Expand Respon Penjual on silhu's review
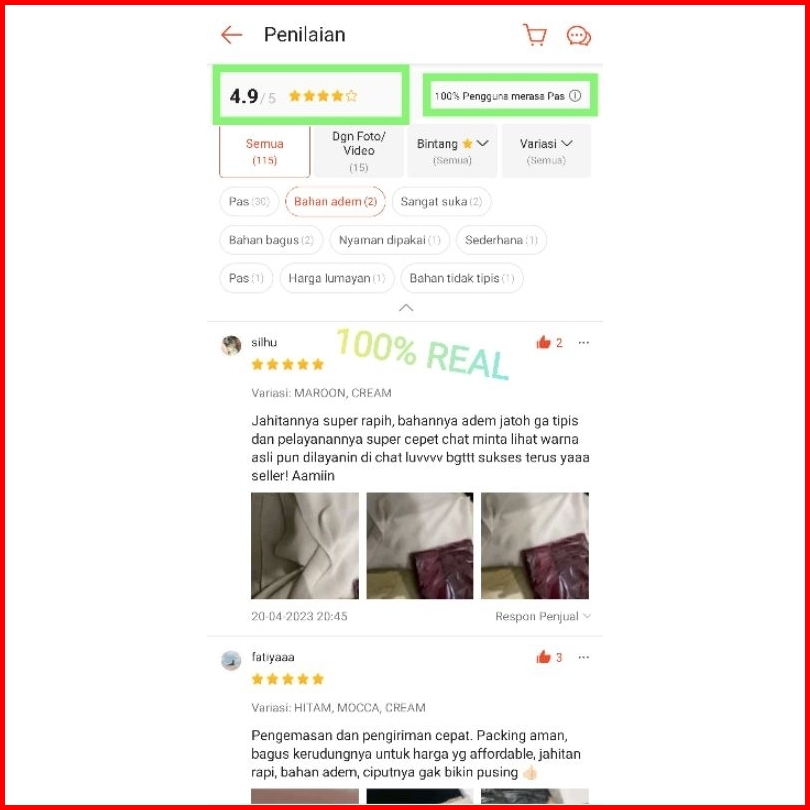The height and width of the screenshot is (810, 810). click(x=543, y=616)
